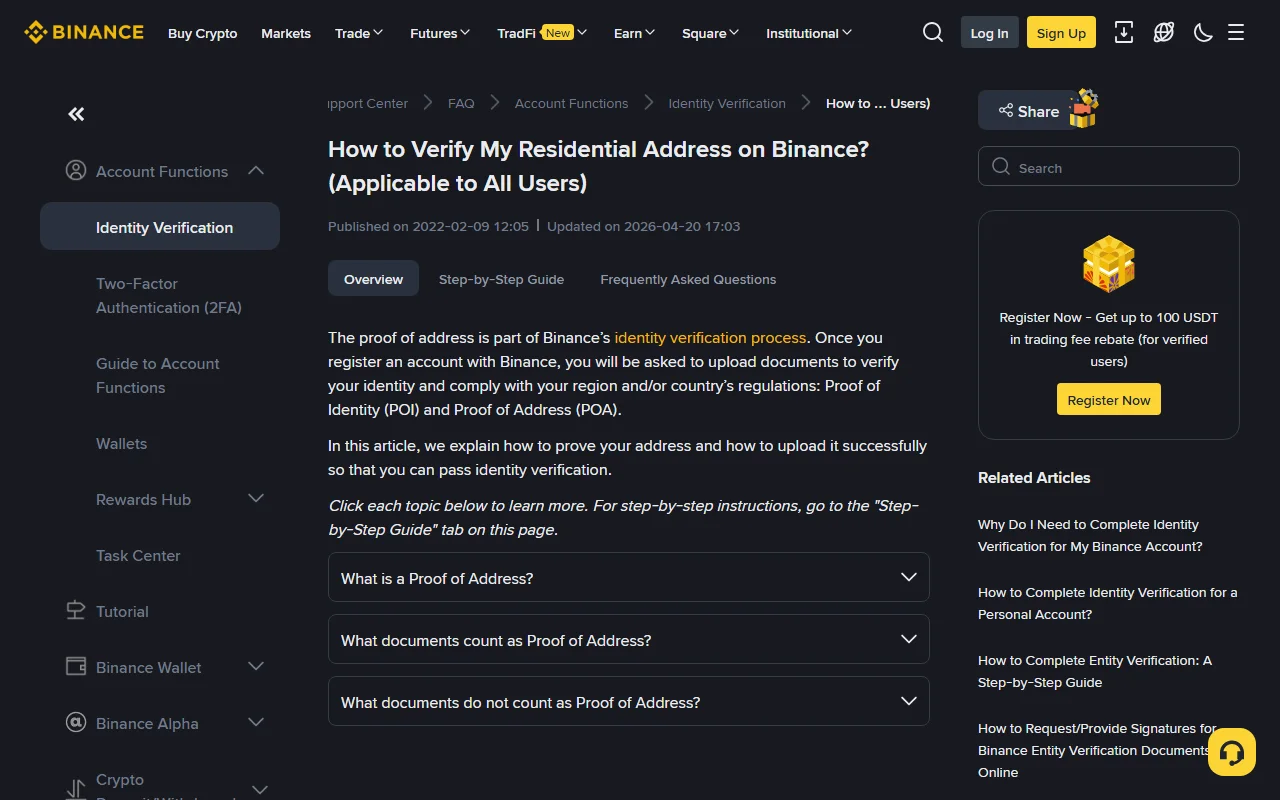The image size is (1280, 800).
Task: Click the article Search input field
Action: click(1109, 167)
